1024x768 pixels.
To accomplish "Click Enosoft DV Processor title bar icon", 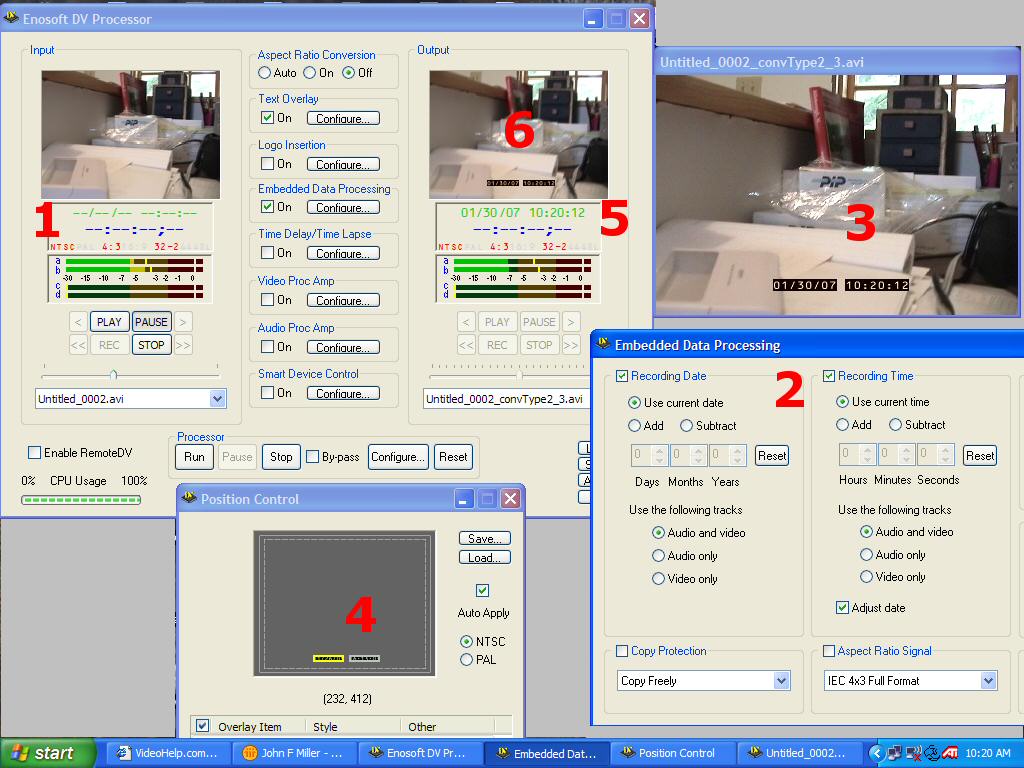I will coord(11,18).
